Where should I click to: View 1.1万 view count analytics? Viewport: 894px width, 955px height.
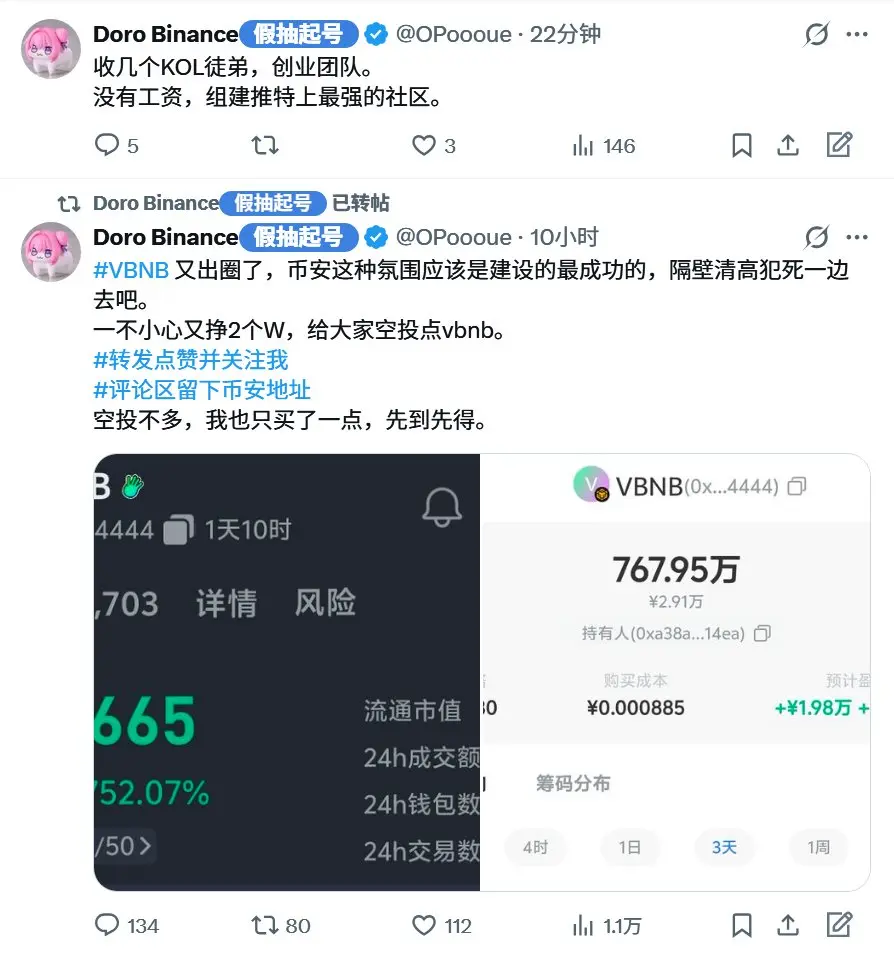pos(607,926)
